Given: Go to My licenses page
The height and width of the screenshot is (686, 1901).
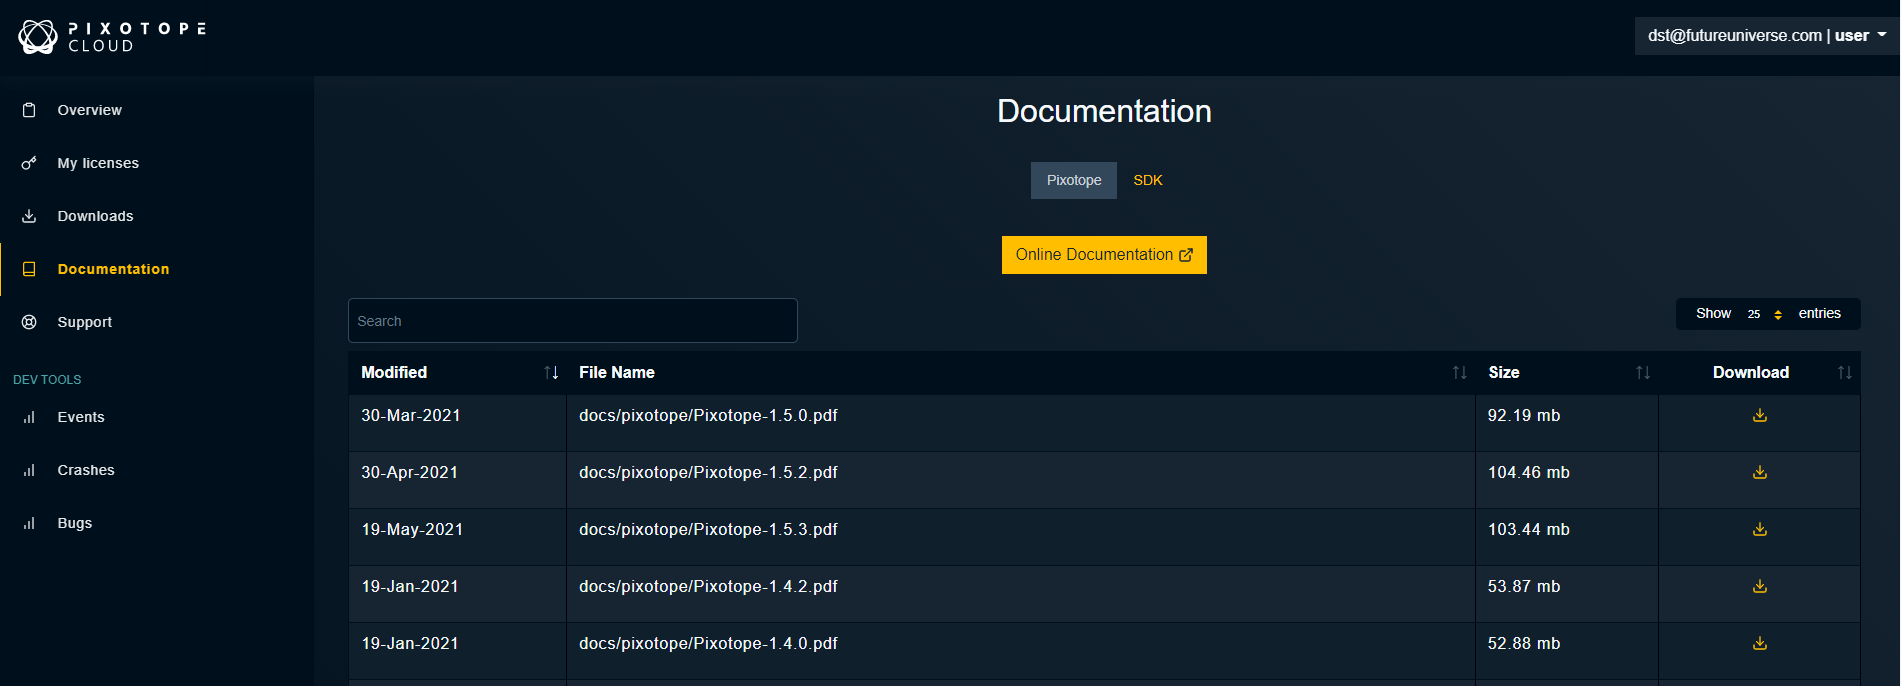Looking at the screenshot, I should (98, 163).
